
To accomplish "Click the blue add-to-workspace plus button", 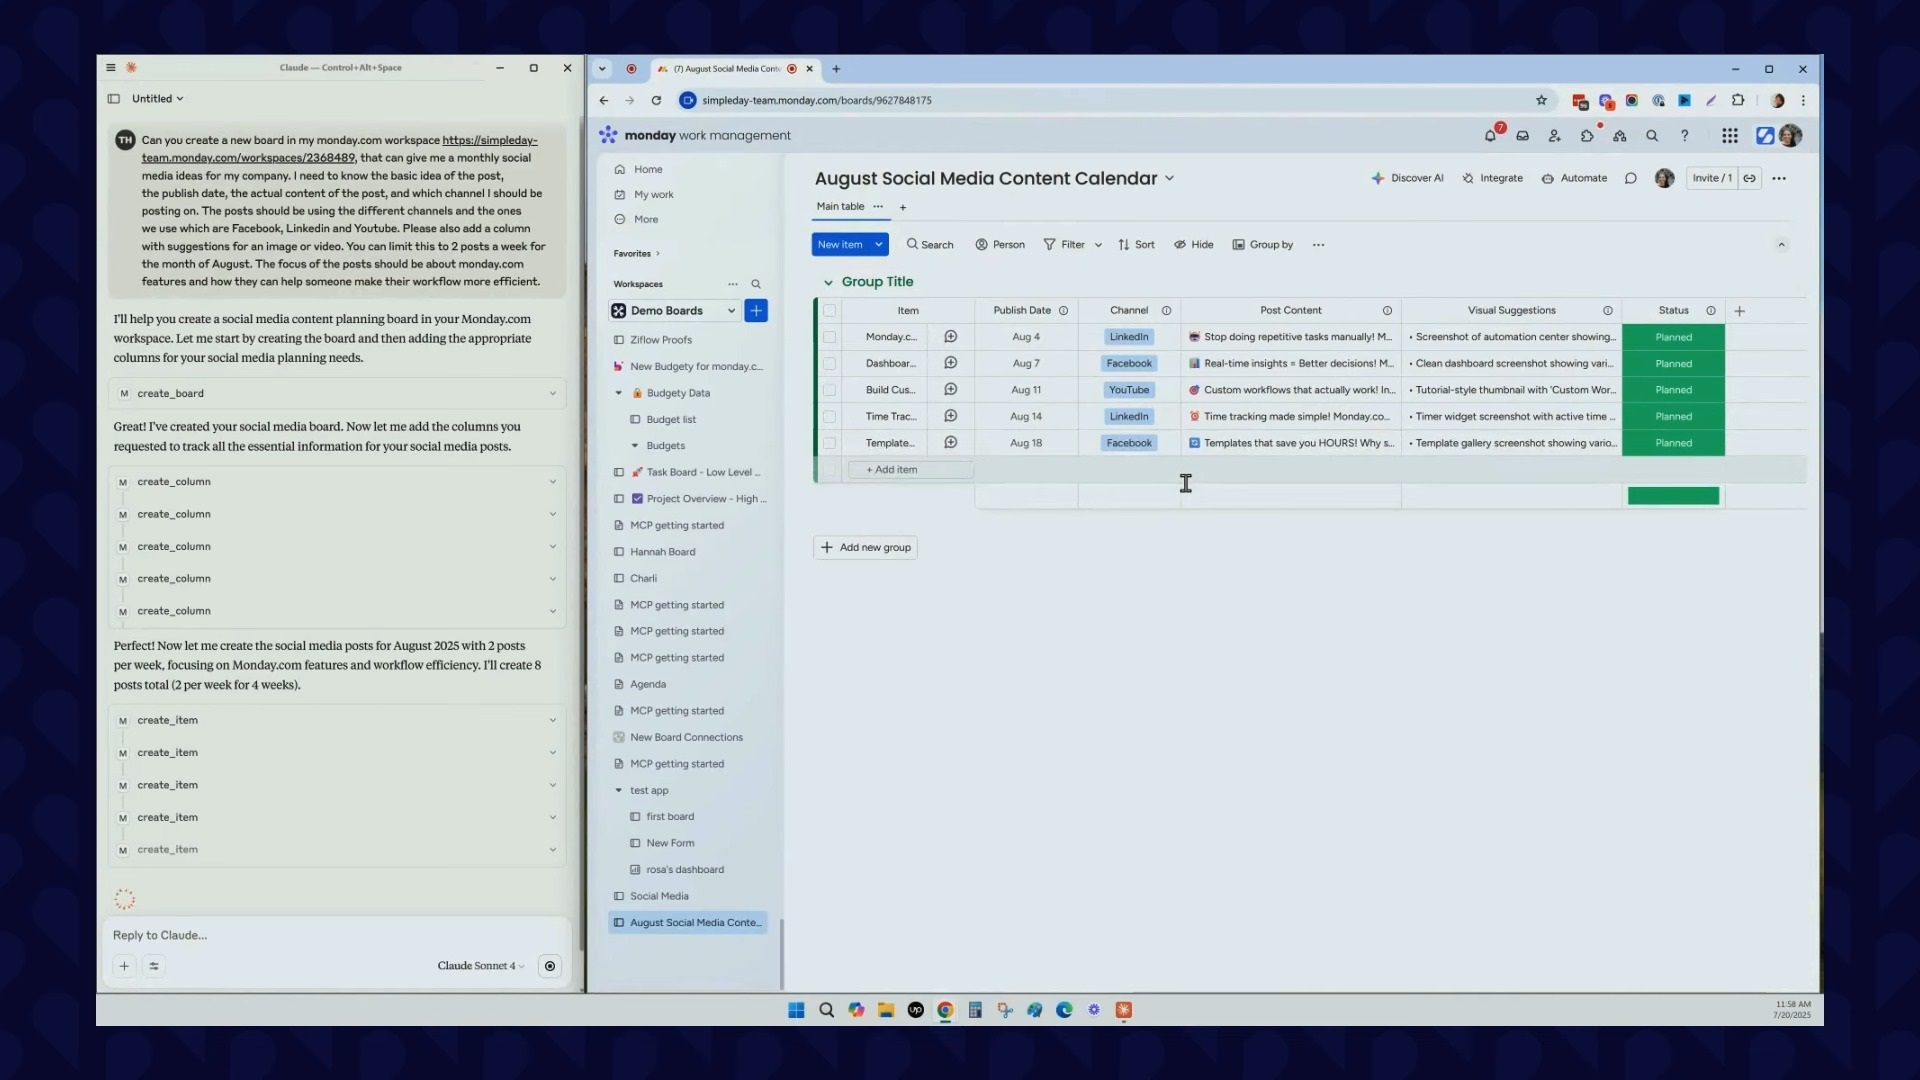I will coord(756,311).
